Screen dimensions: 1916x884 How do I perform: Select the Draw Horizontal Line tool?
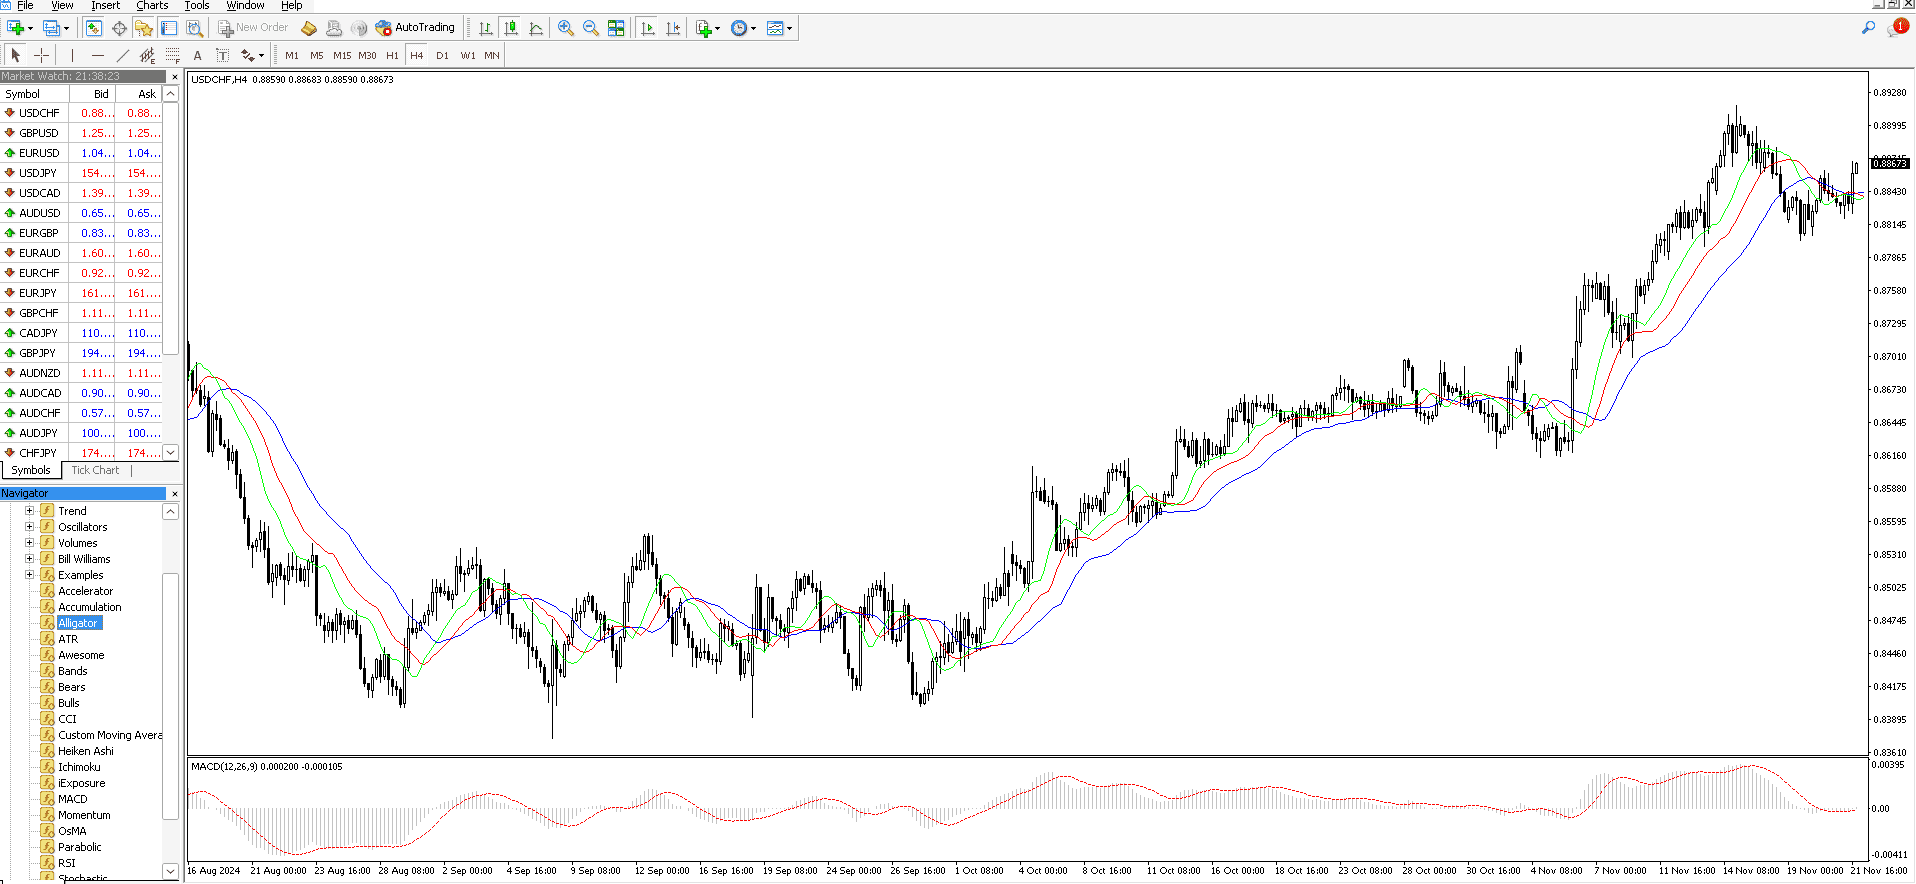pyautogui.click(x=97, y=55)
